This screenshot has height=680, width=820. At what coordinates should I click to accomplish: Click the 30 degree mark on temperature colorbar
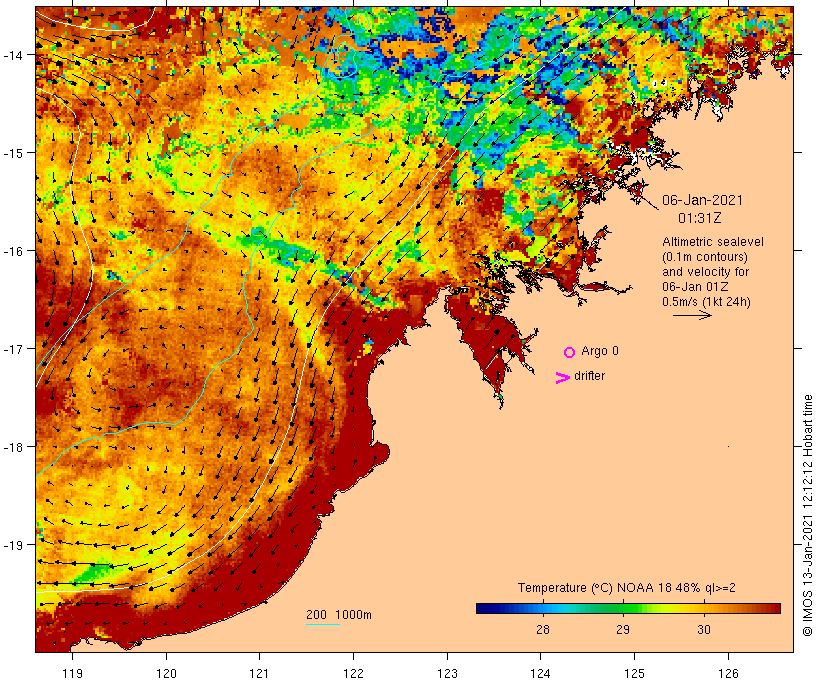tap(703, 629)
